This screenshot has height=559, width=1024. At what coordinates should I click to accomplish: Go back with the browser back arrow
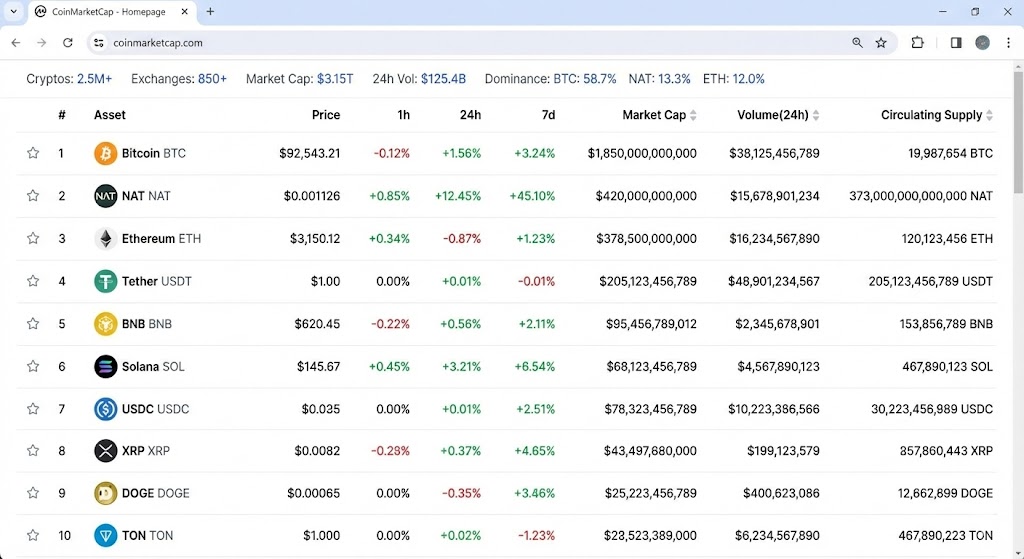16,42
